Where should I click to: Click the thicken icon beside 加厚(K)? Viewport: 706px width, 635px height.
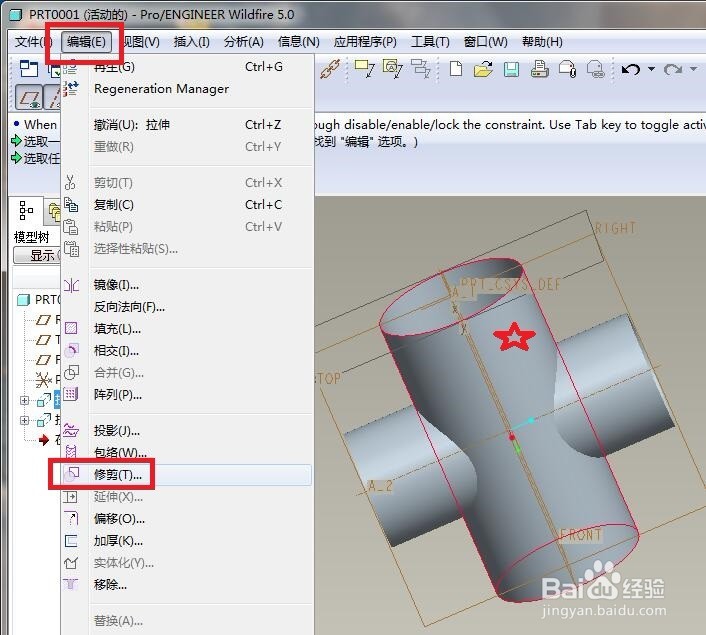pos(71,540)
